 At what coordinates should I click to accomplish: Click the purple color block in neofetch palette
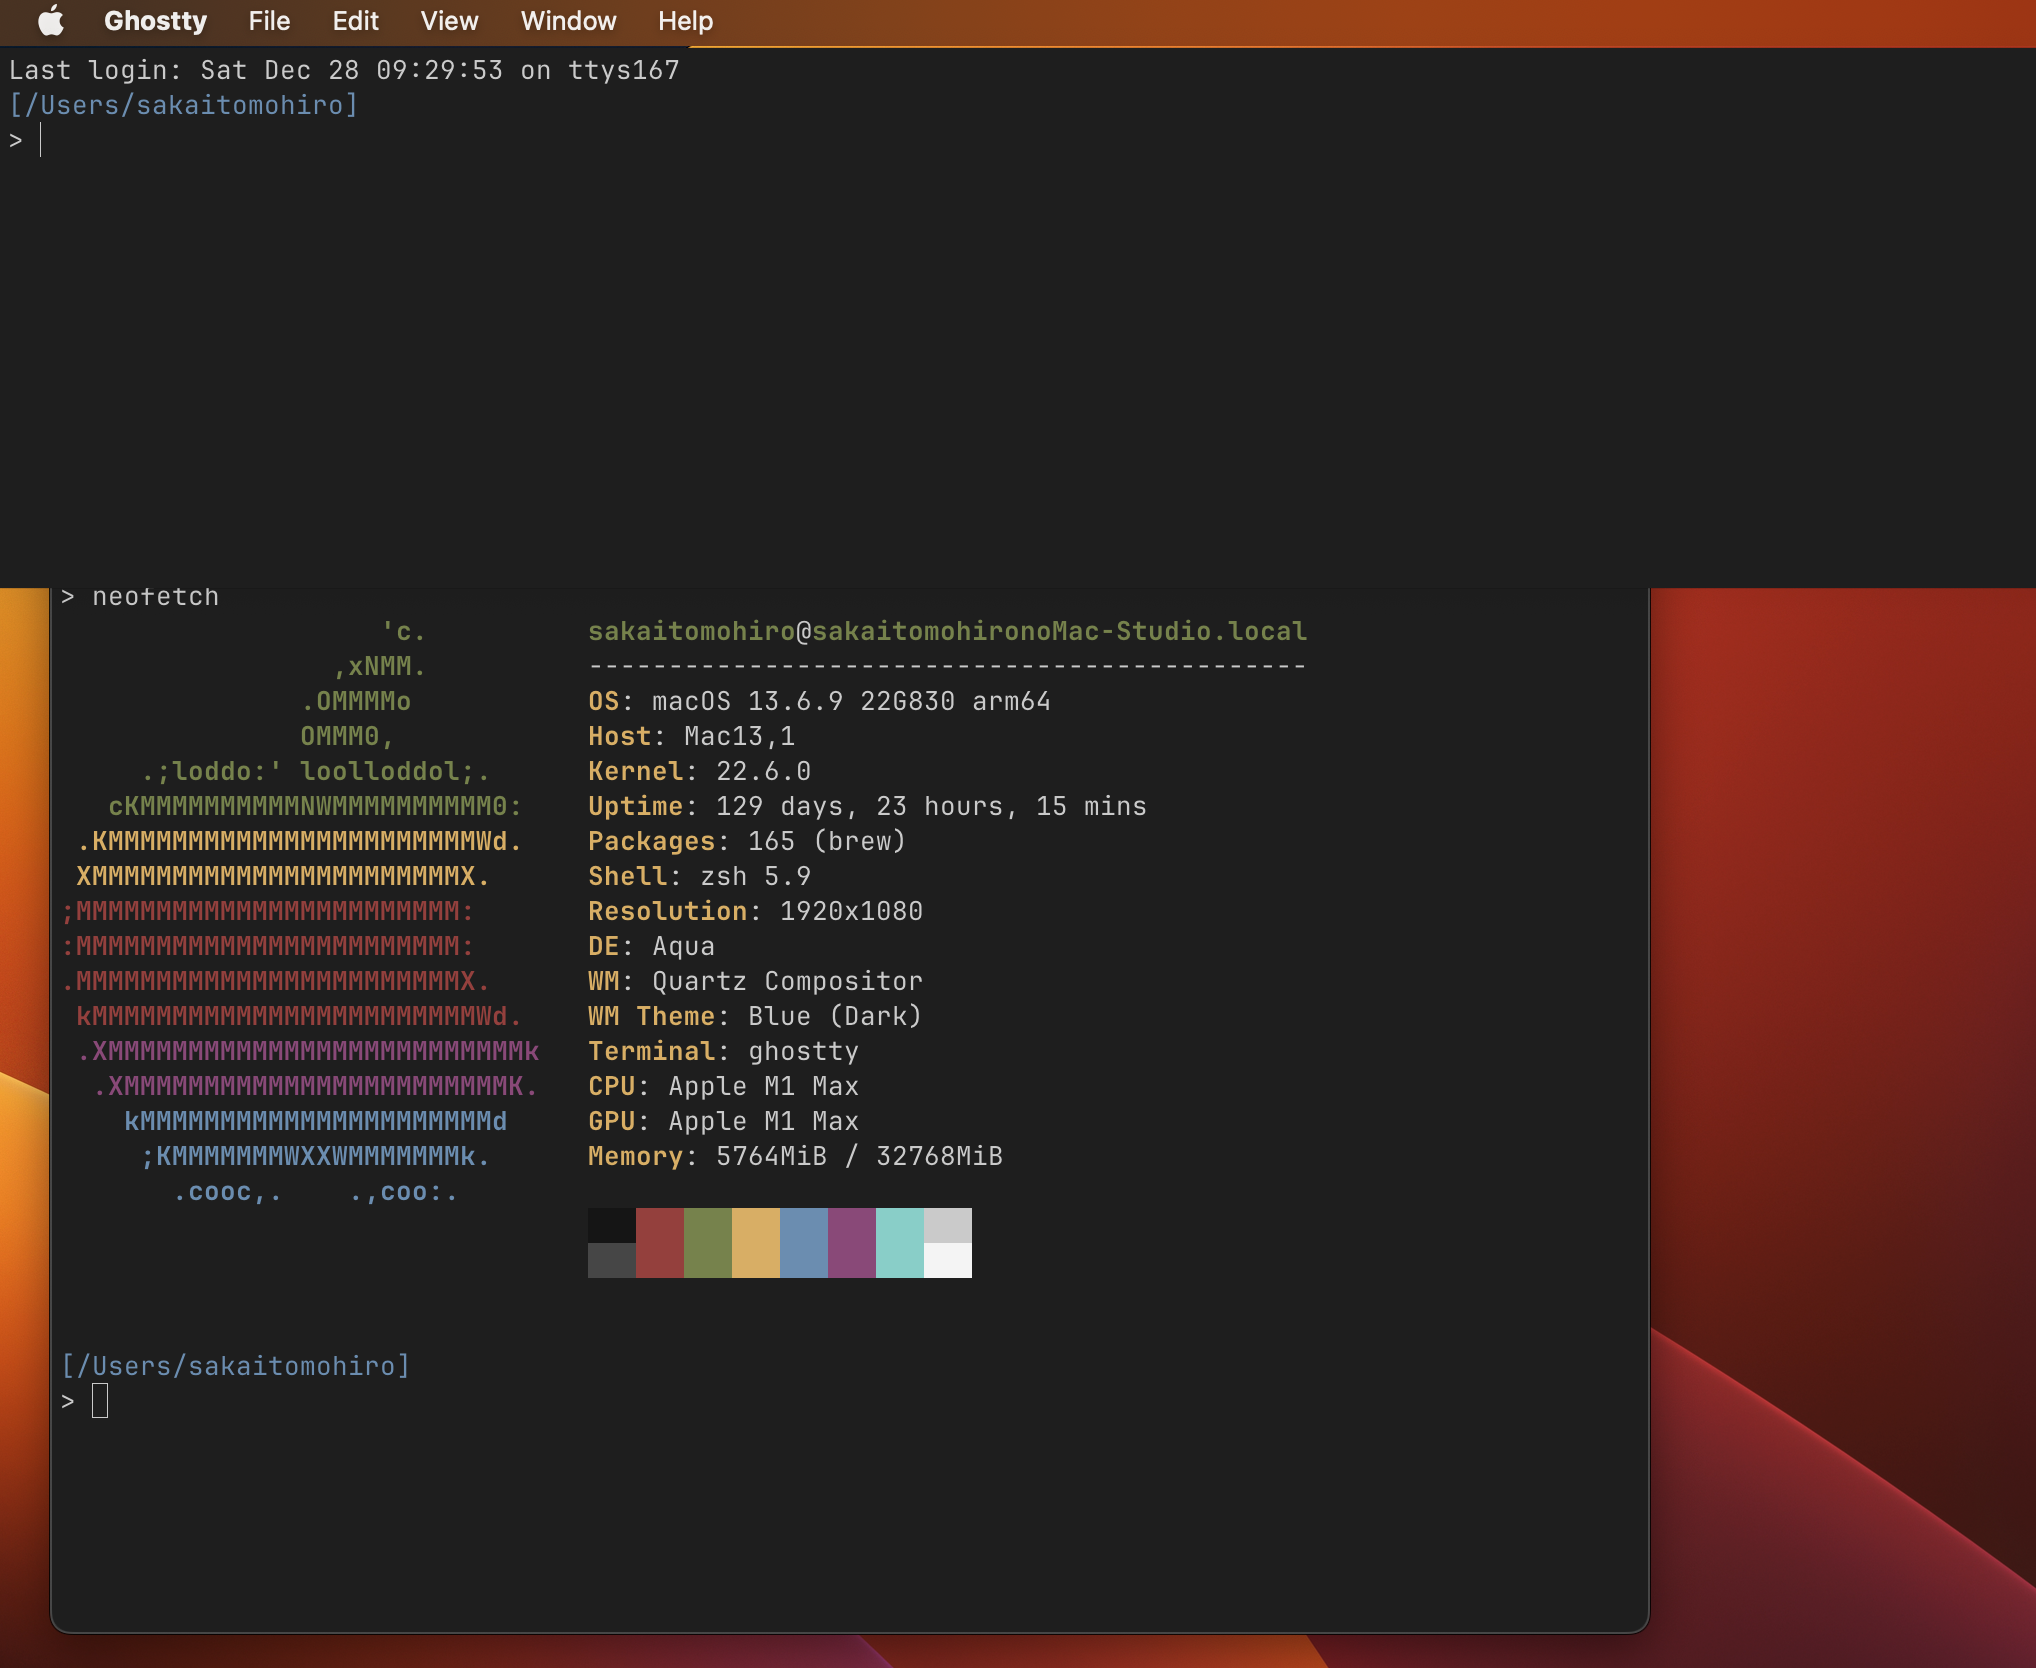pos(851,1242)
